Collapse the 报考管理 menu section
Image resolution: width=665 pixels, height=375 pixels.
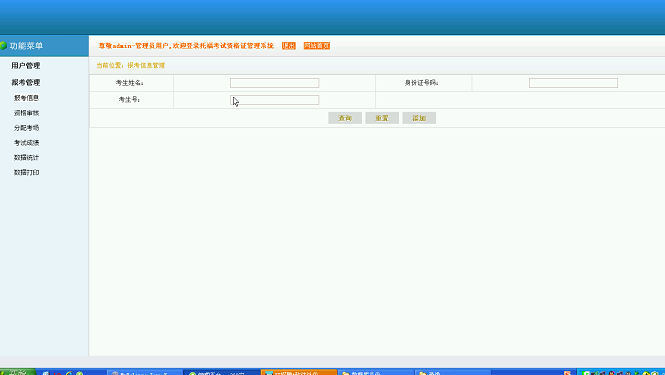coord(25,82)
